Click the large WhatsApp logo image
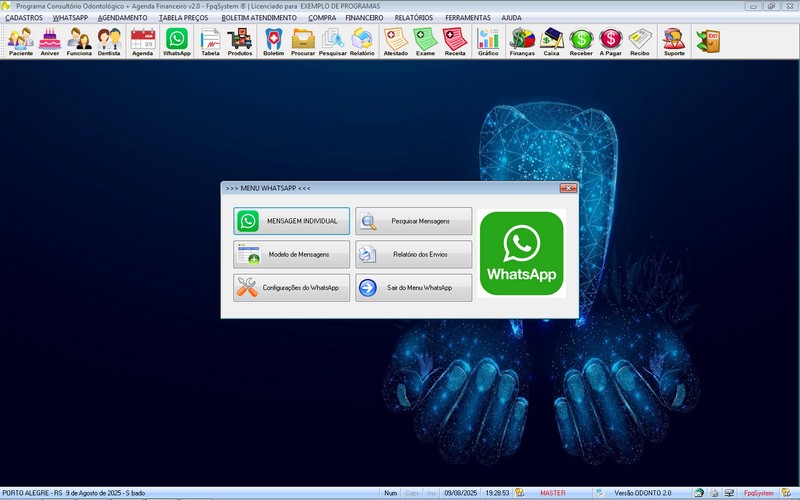 [x=521, y=254]
